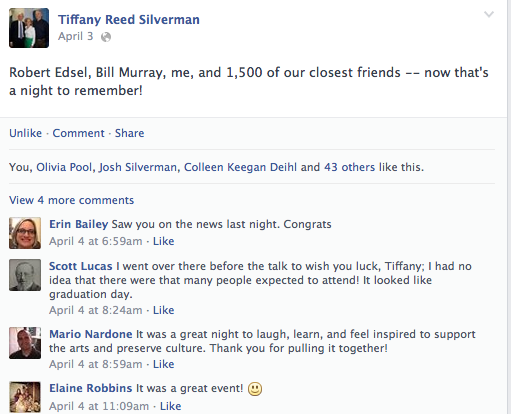Screen dimensions: 511x414
Task: Open Colleen Keegan Deihl's profile link
Action: 240,167
